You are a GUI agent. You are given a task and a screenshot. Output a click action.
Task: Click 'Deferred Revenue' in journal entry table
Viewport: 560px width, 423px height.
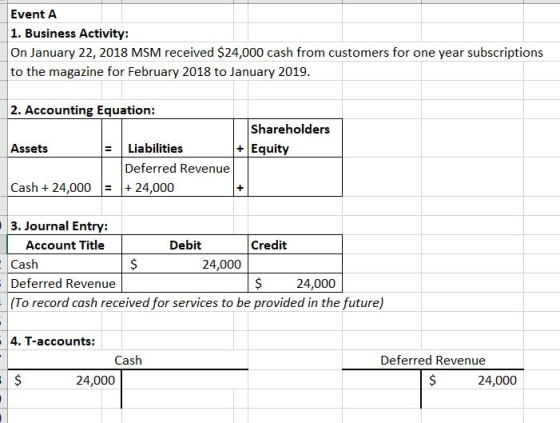tap(65, 284)
